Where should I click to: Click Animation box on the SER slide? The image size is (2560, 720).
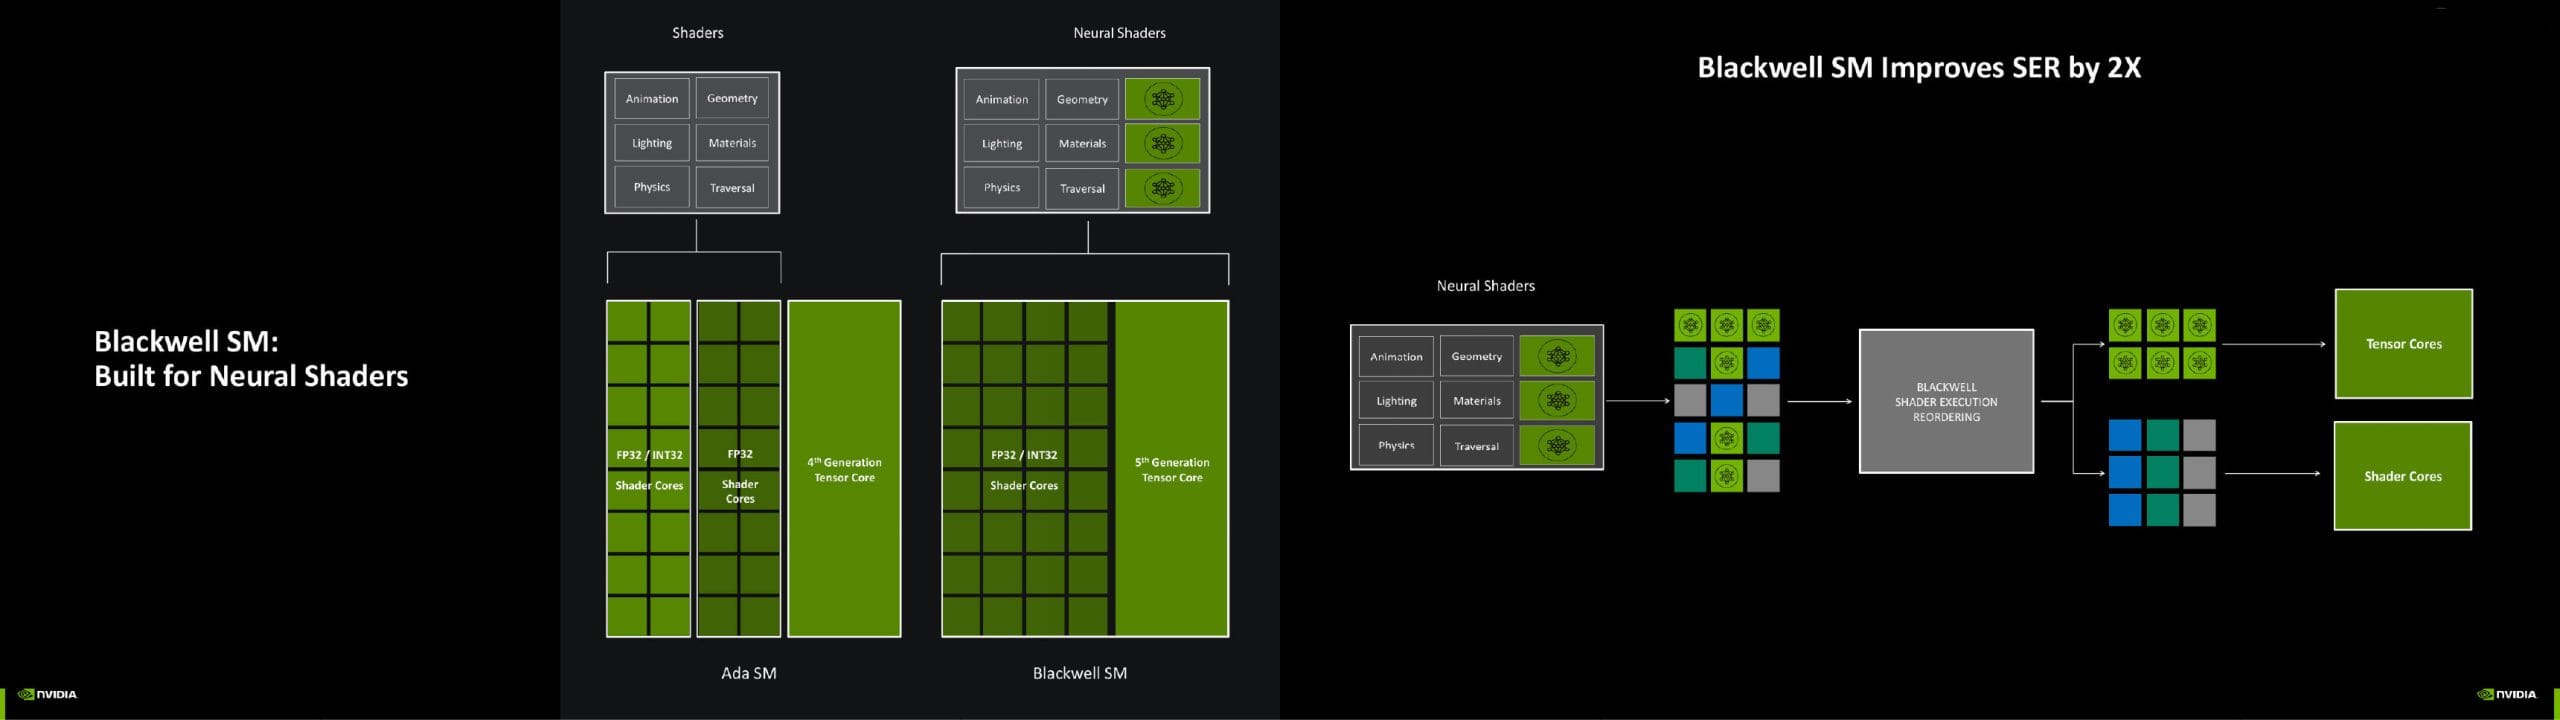pos(1396,356)
